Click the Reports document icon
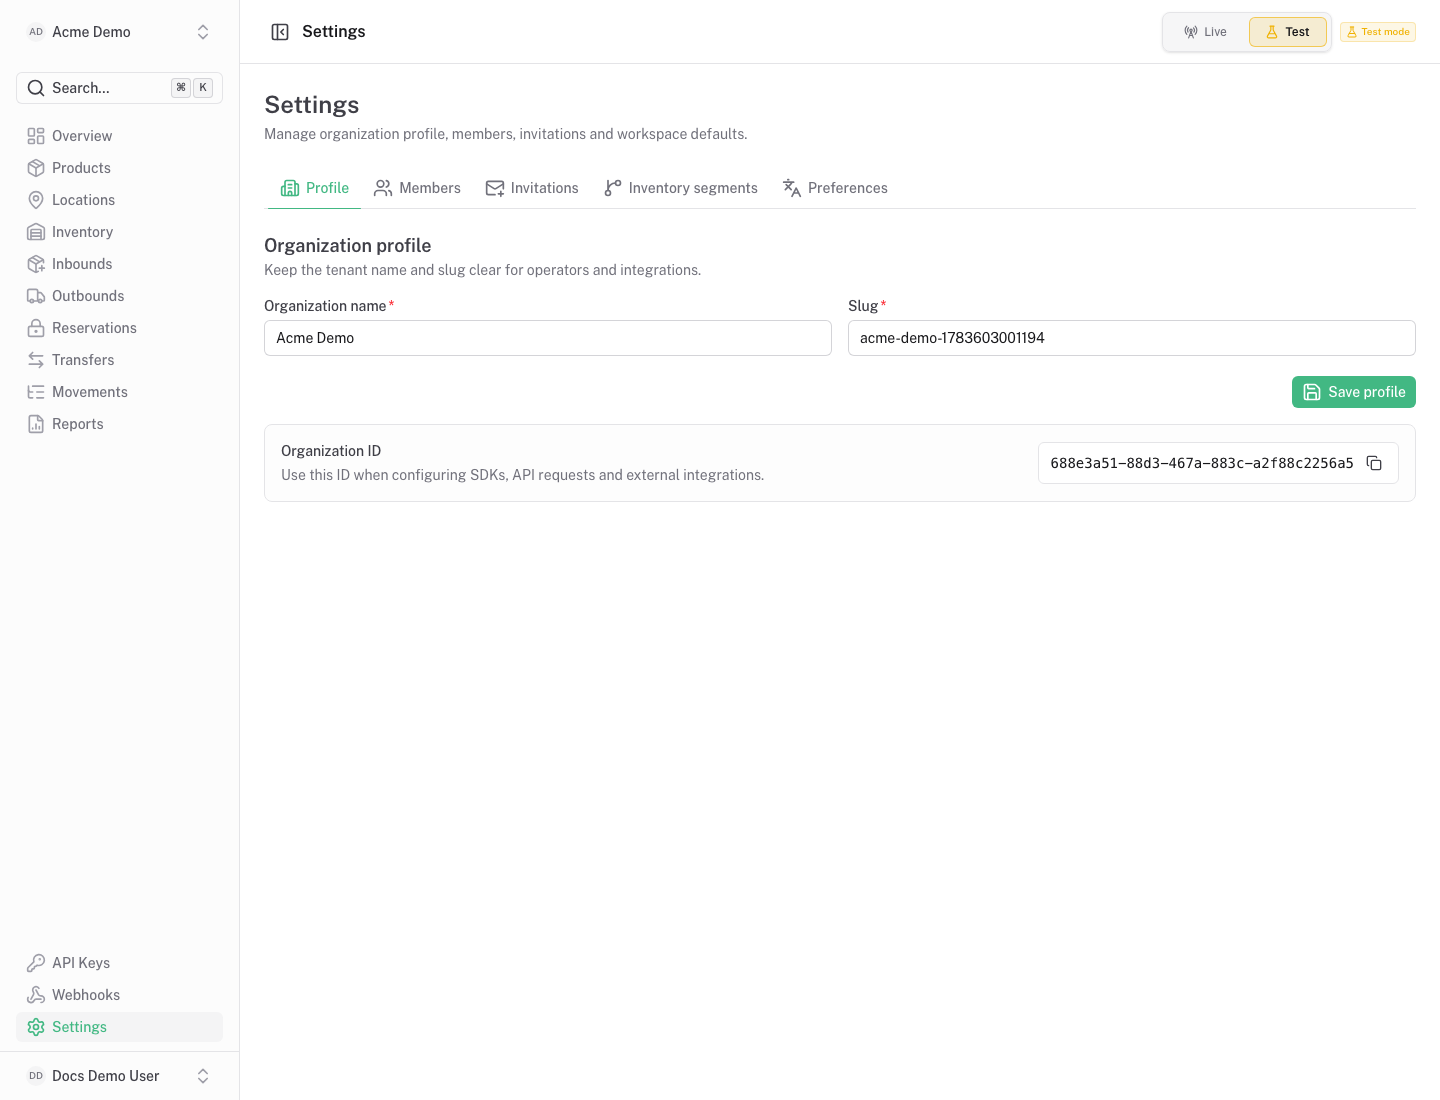1440x1100 pixels. [x=36, y=424]
